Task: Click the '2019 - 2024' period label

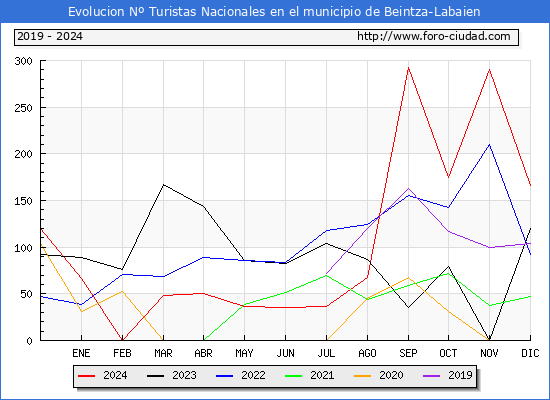Action: click(x=50, y=36)
